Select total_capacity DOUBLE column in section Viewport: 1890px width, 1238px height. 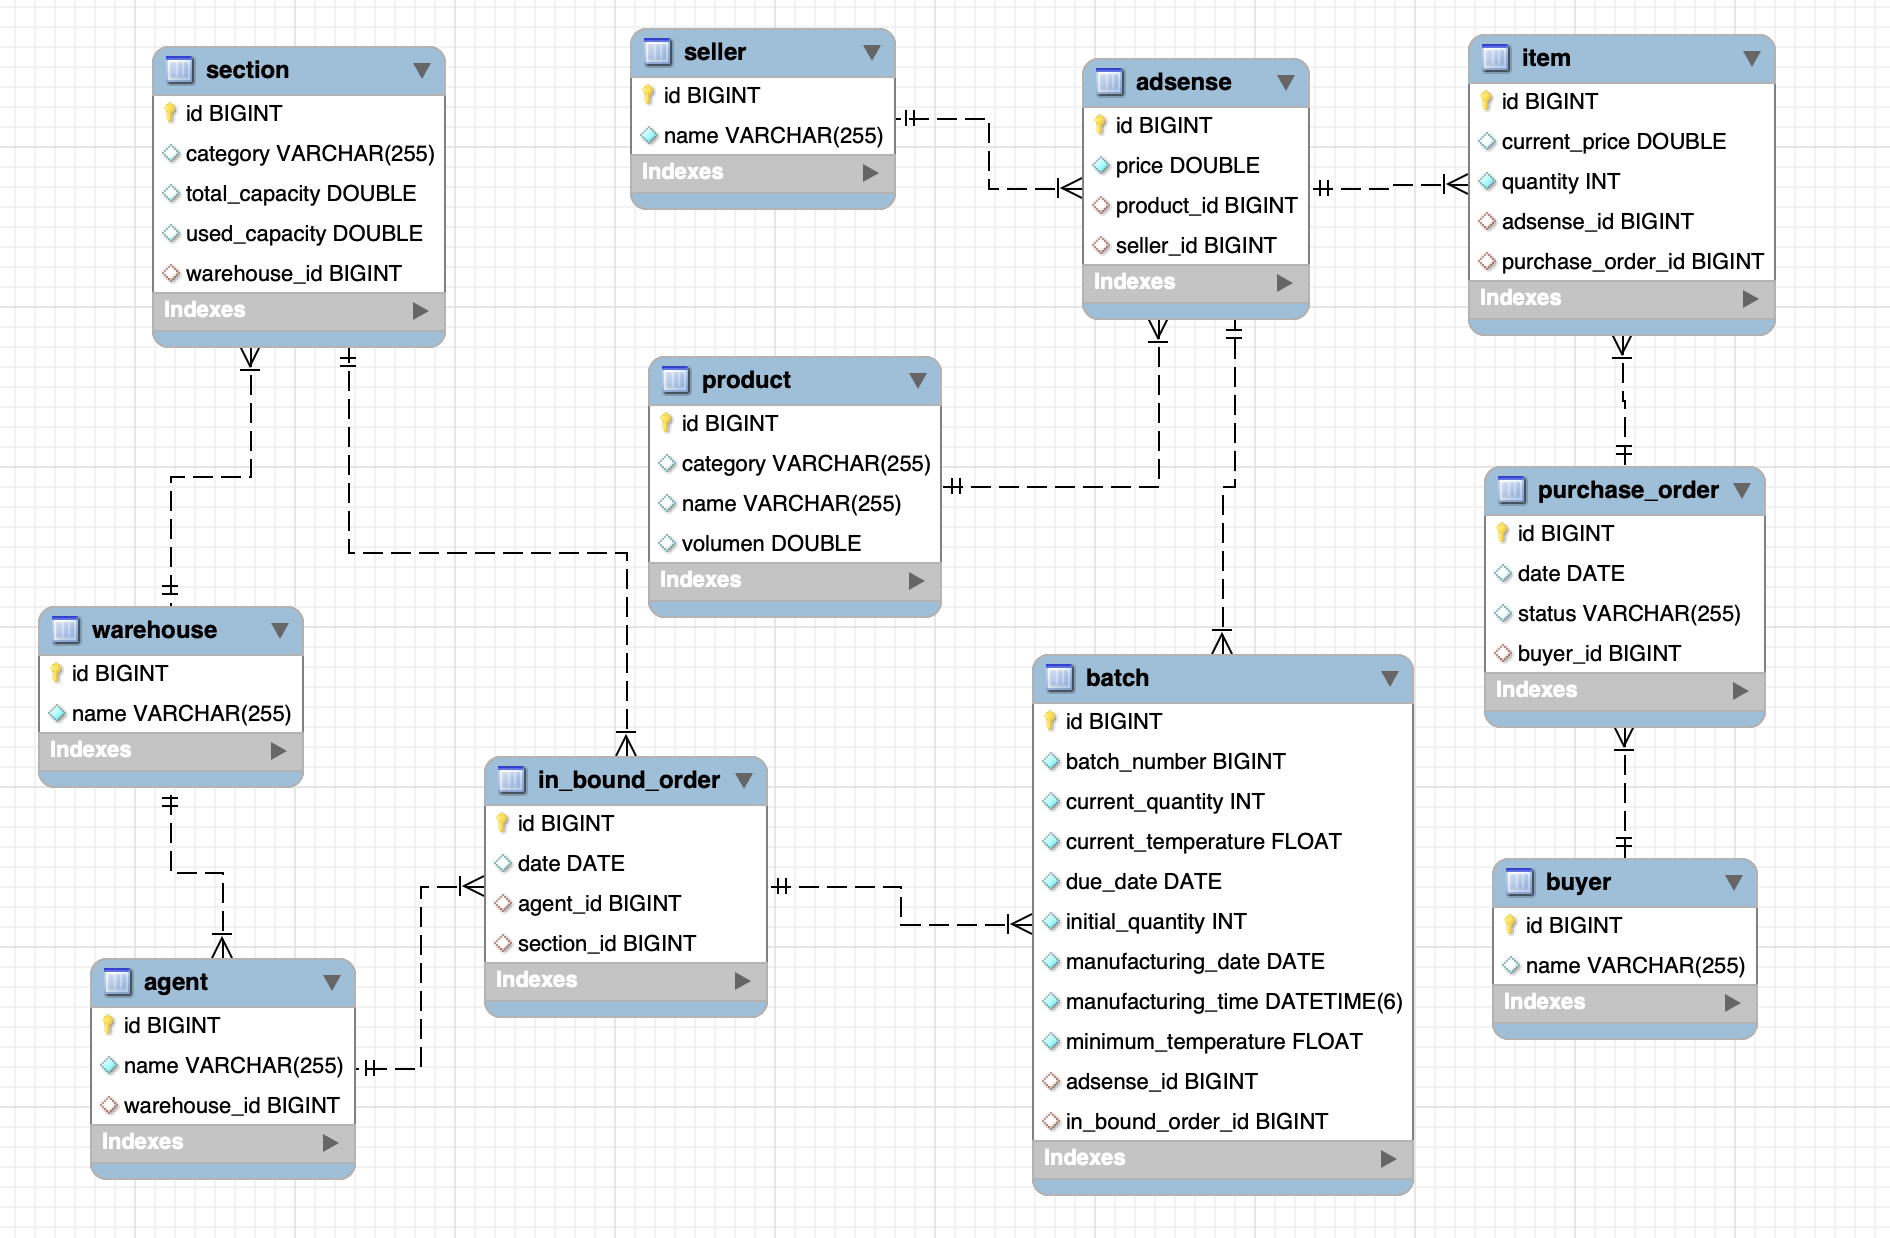click(x=299, y=193)
